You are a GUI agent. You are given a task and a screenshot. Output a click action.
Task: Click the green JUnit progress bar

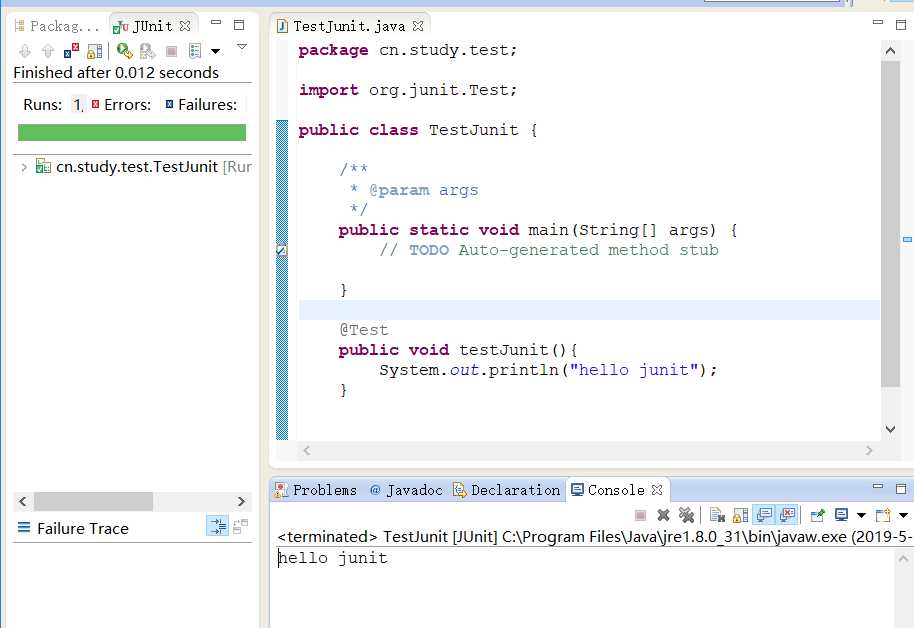[132, 132]
